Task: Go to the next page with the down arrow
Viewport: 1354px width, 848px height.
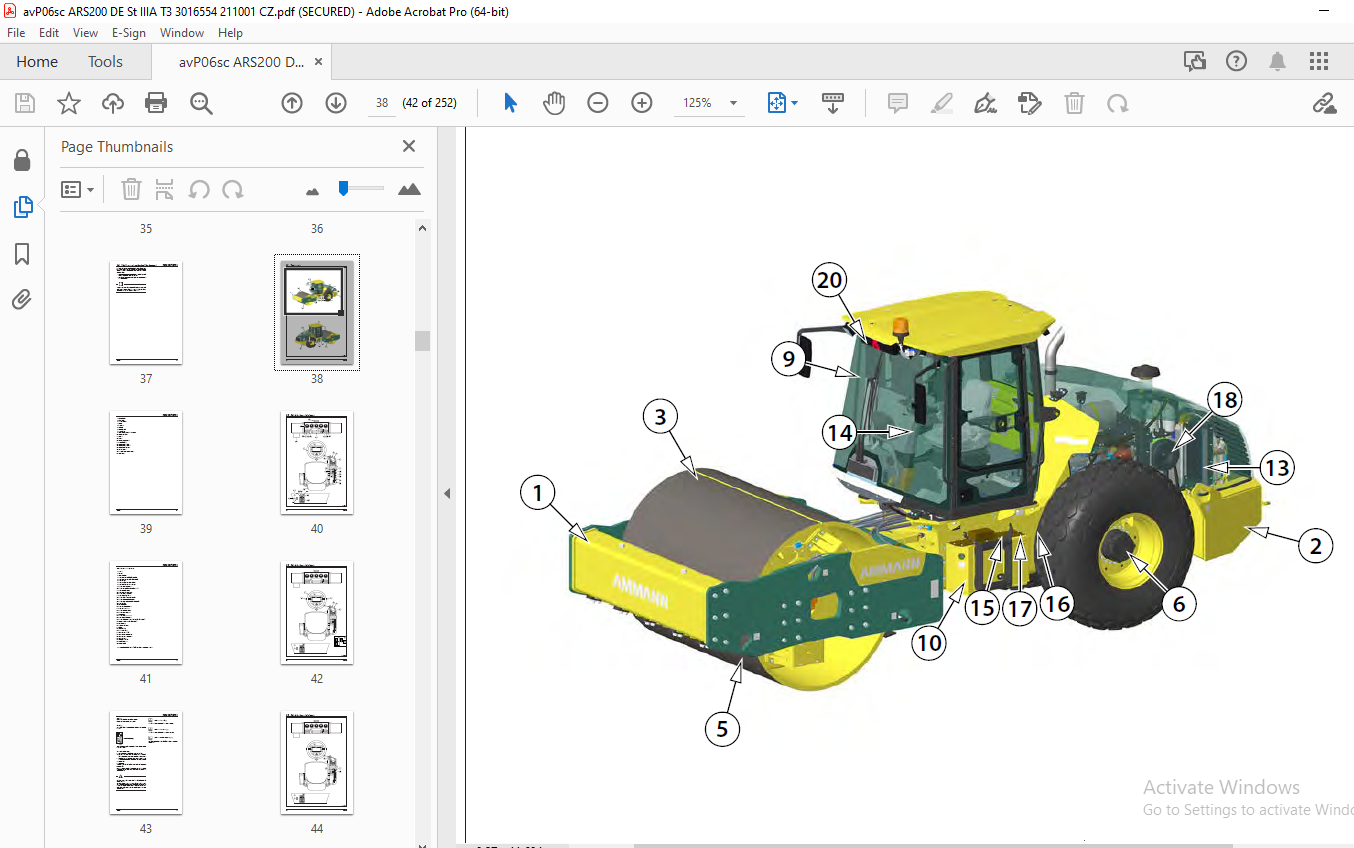Action: point(336,103)
